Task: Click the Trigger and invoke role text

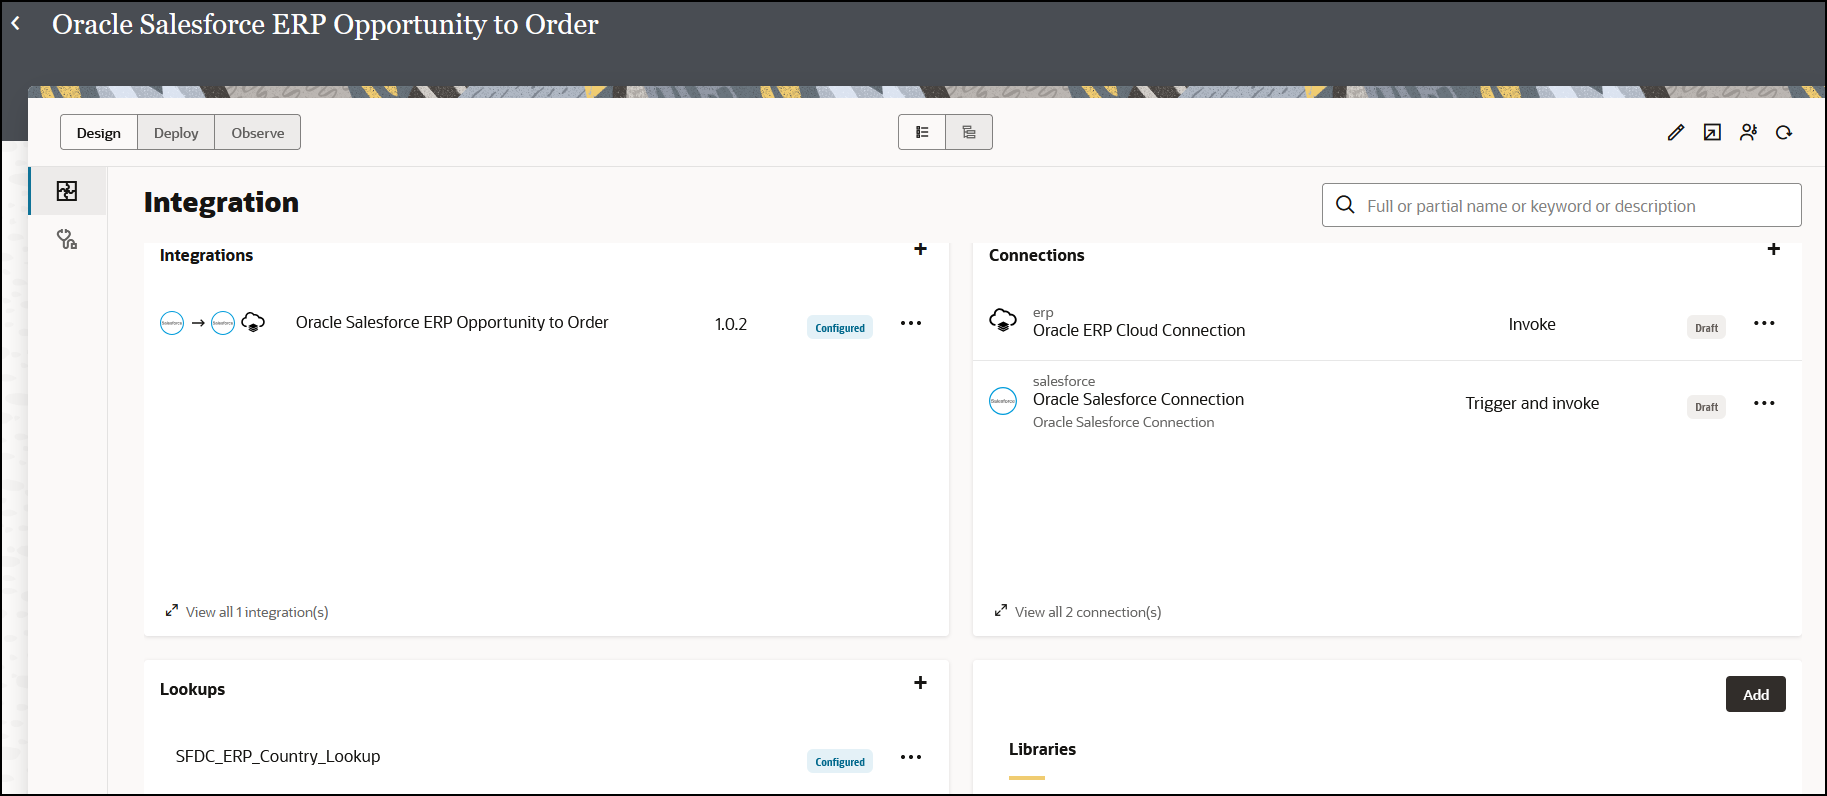Action: tap(1532, 403)
